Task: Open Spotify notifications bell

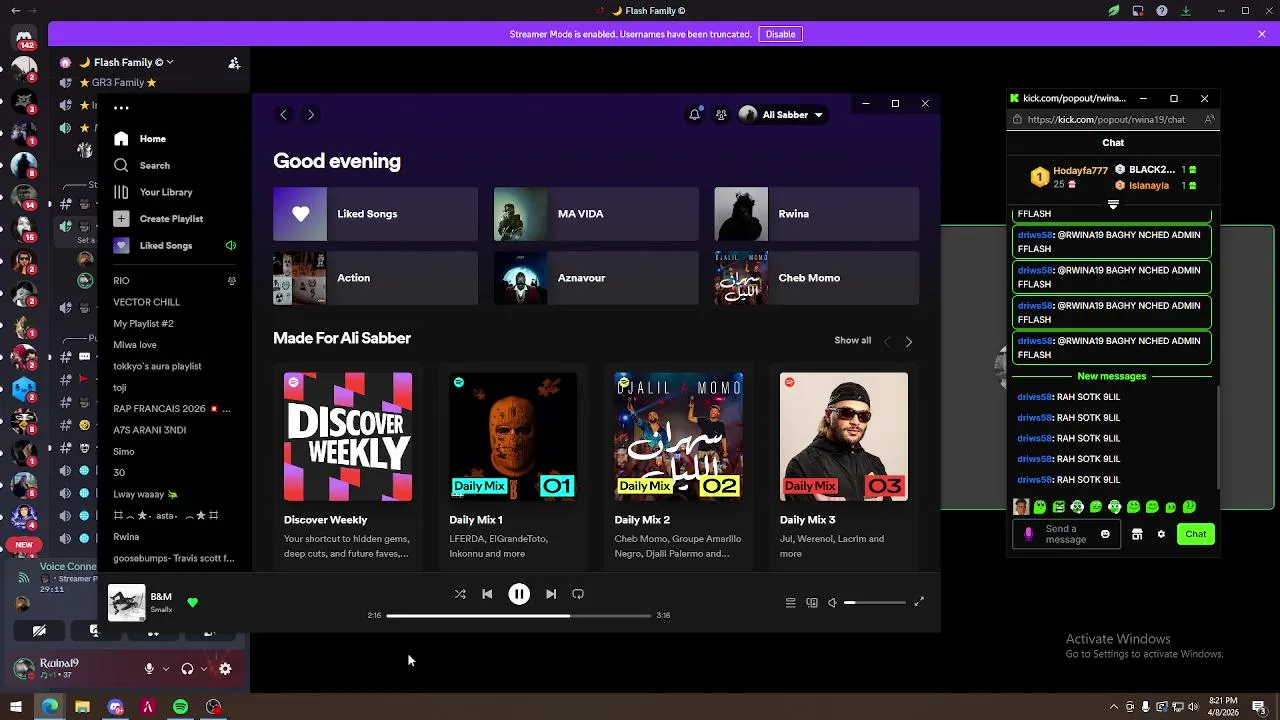Action: [694, 115]
